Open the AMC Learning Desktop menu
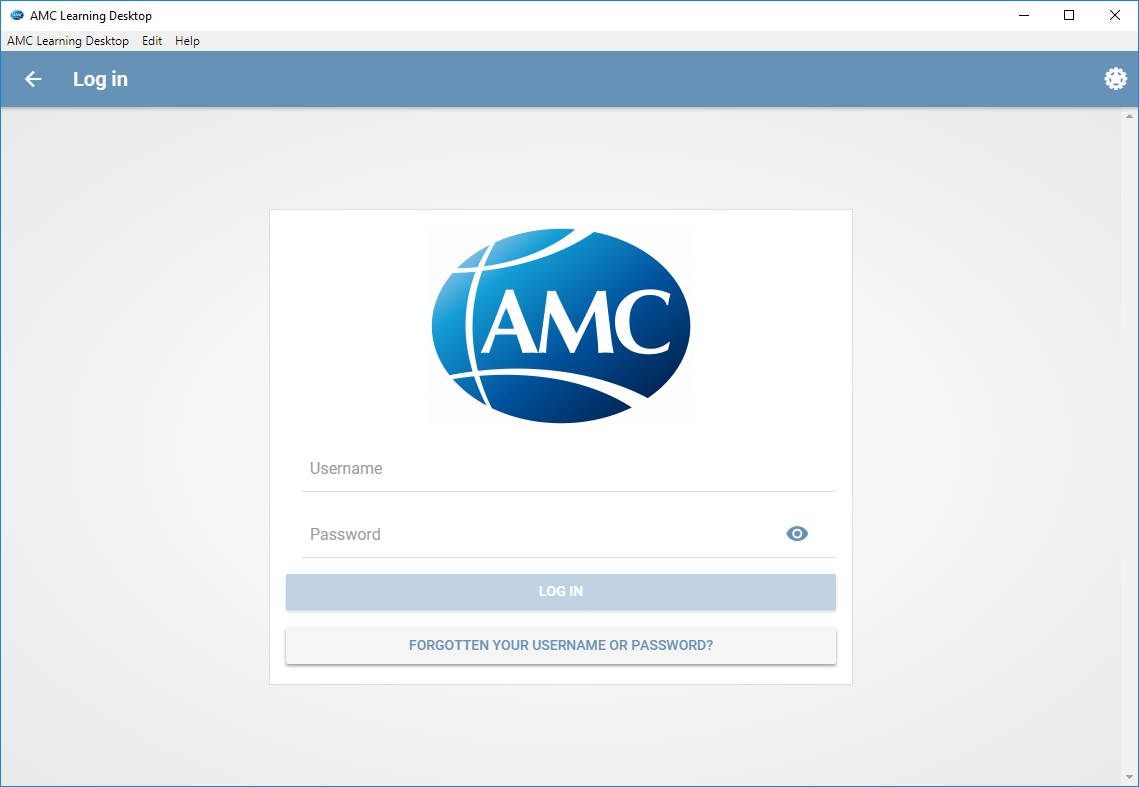Viewport: 1139px width, 787px height. (68, 40)
